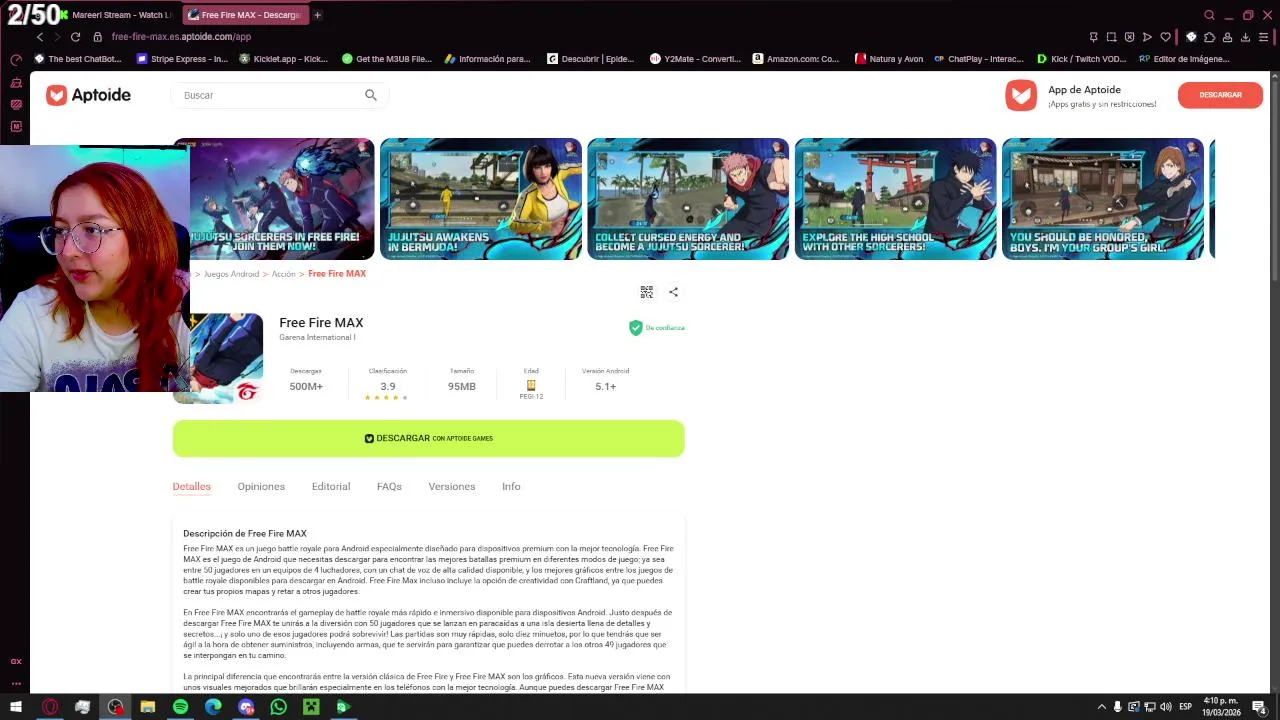
Task: Click the red DESCARGAR button in header
Action: [x=1220, y=95]
